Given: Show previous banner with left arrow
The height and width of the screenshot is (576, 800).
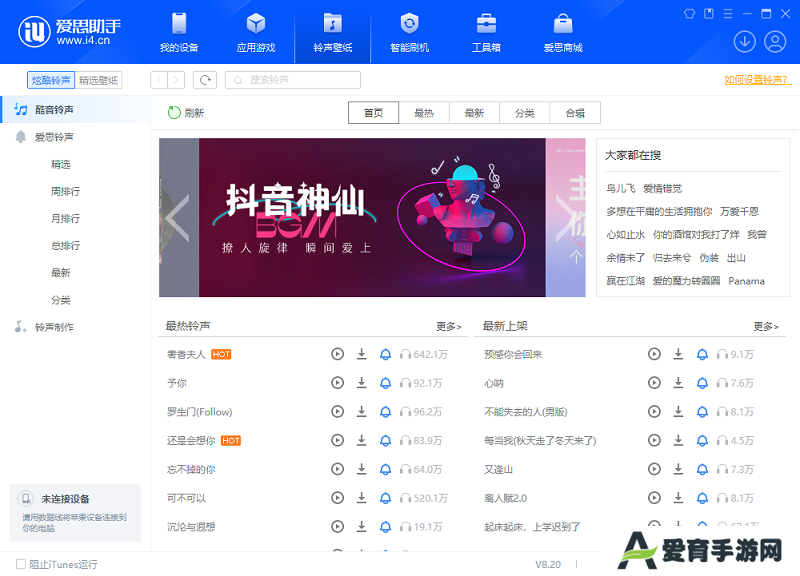Looking at the screenshot, I should point(178,218).
